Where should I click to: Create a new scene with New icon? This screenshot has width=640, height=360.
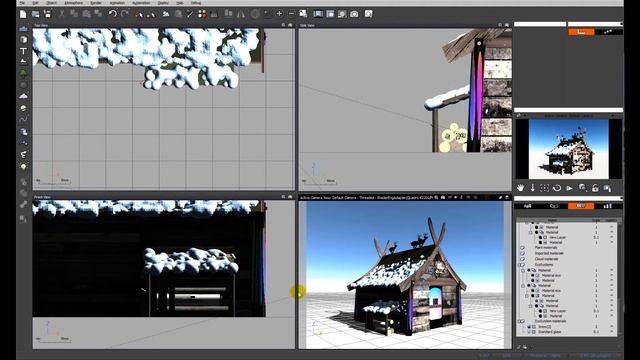[23, 14]
